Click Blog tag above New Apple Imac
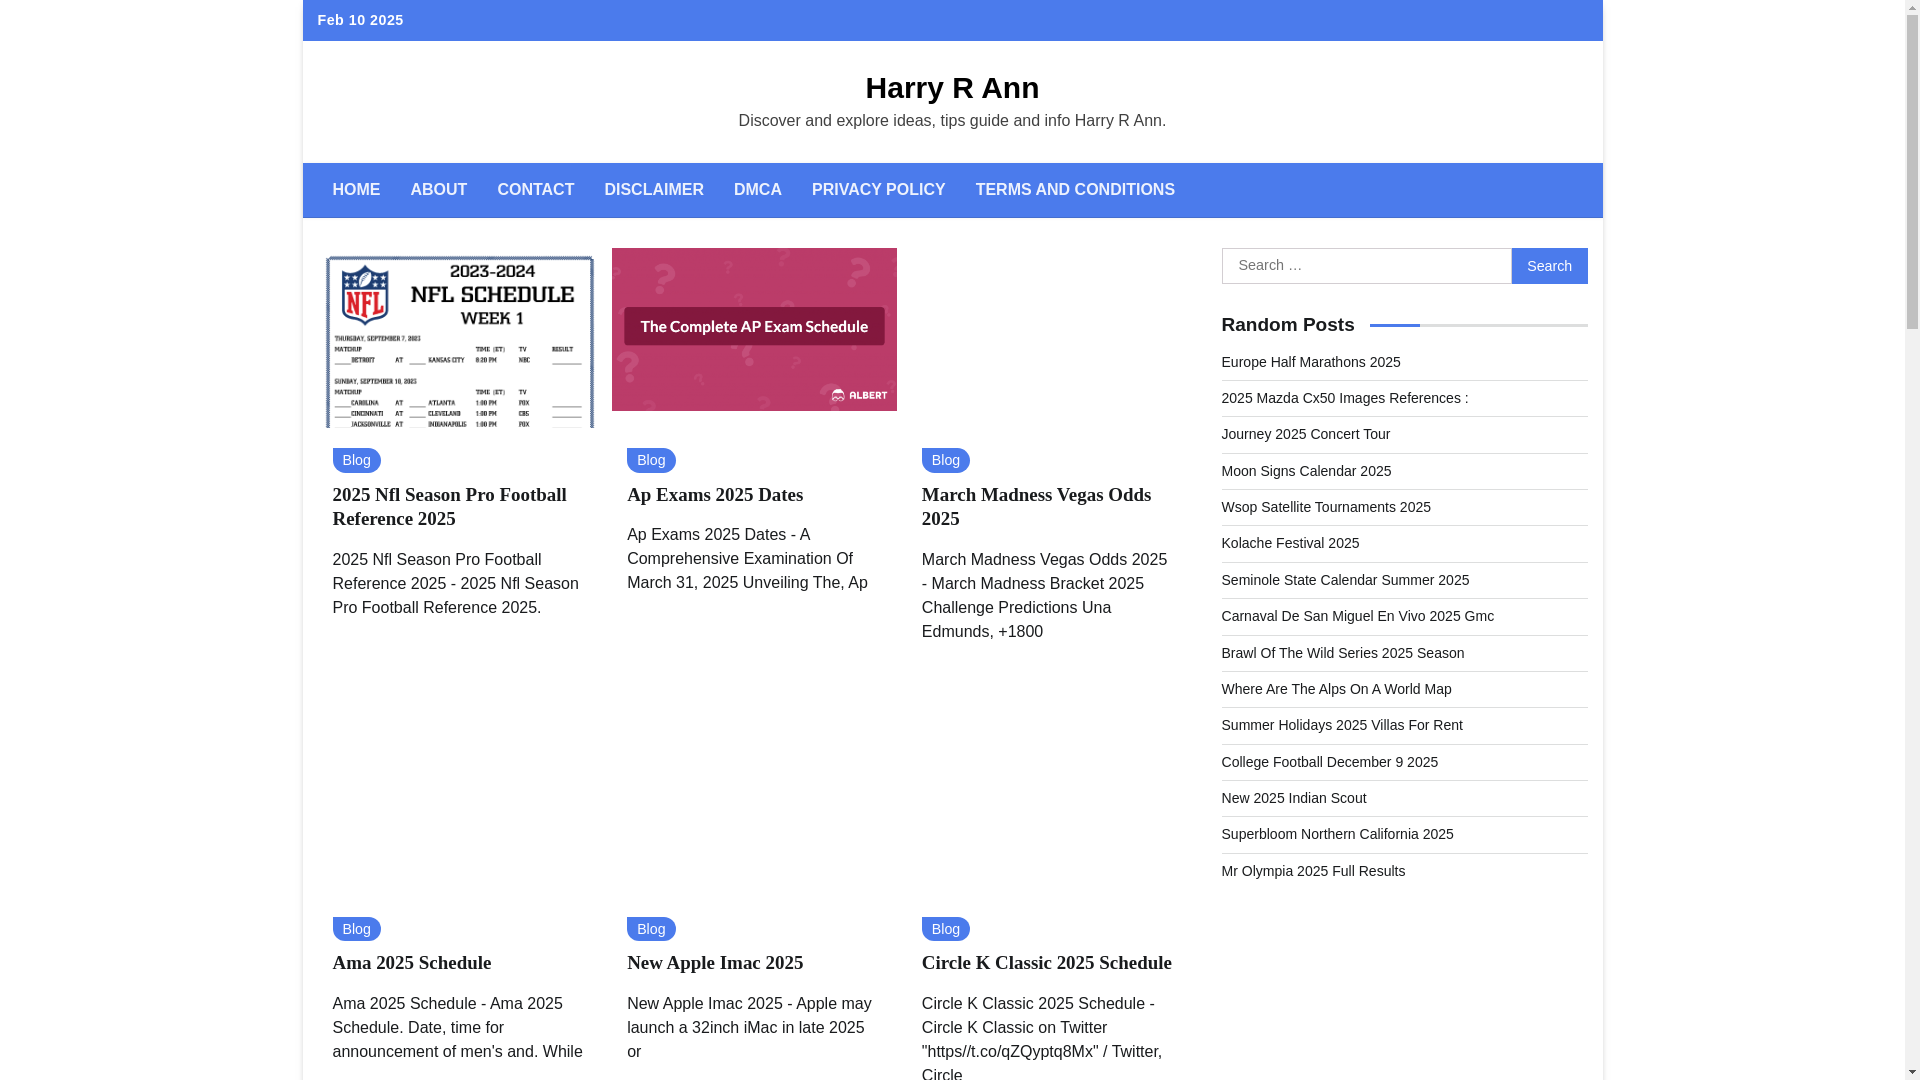1920x1080 pixels. pos(651,929)
